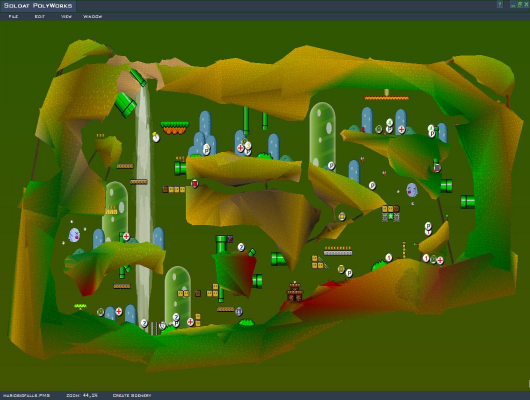Select the small green trampoline at bottom-left
Viewport: 530px width, 400px height.
pyautogui.click(x=80, y=306)
